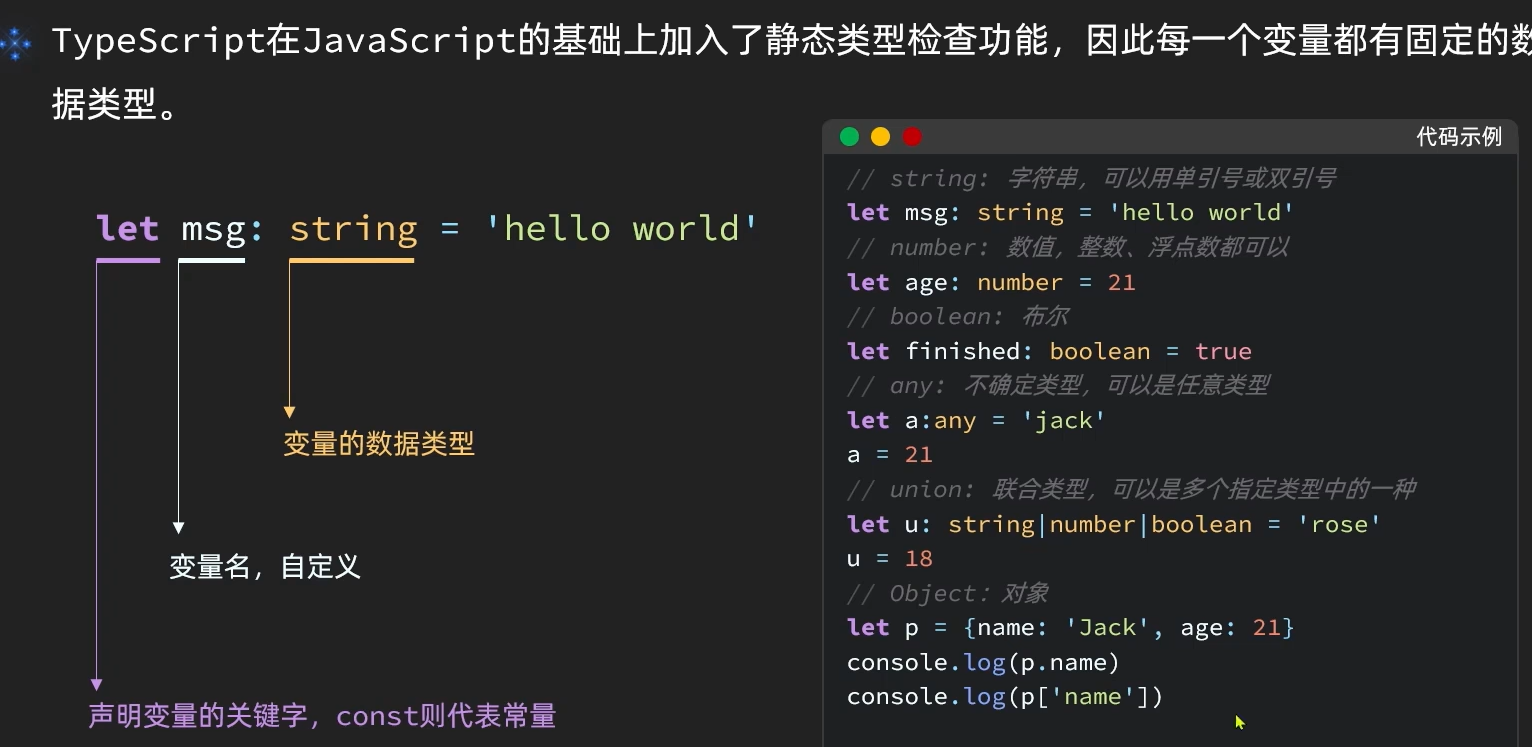Click the red window dot in code panel
Viewport: 1532px width, 747px height.
[x=912, y=137]
